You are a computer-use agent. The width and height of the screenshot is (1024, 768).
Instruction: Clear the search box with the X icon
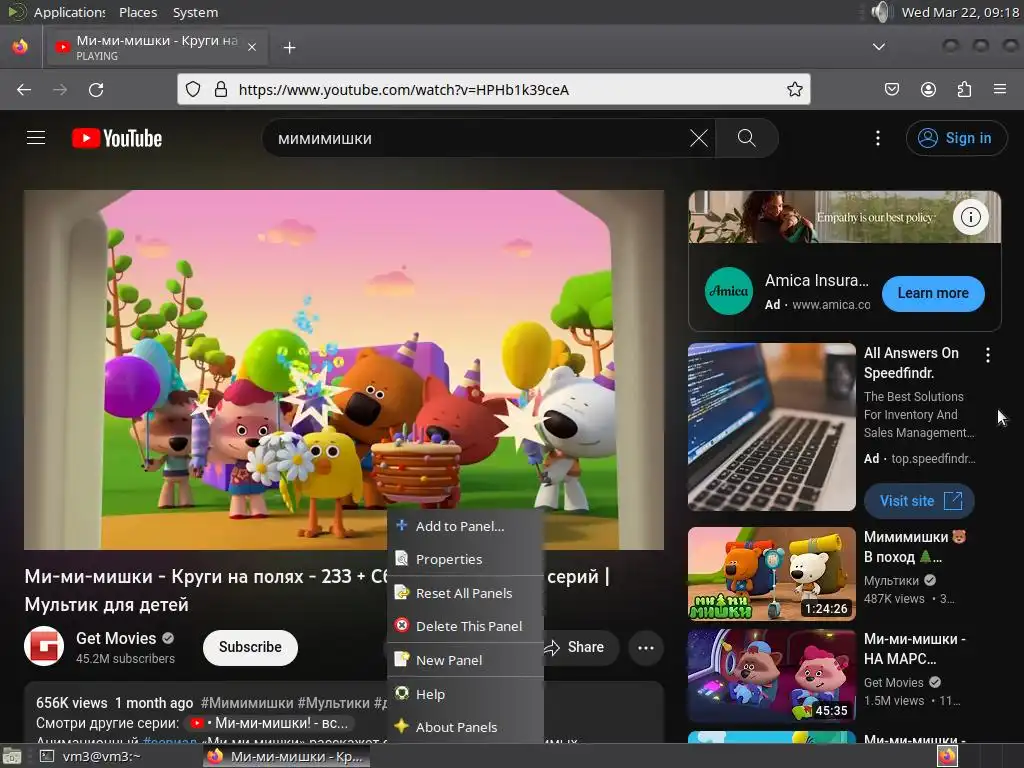click(699, 138)
